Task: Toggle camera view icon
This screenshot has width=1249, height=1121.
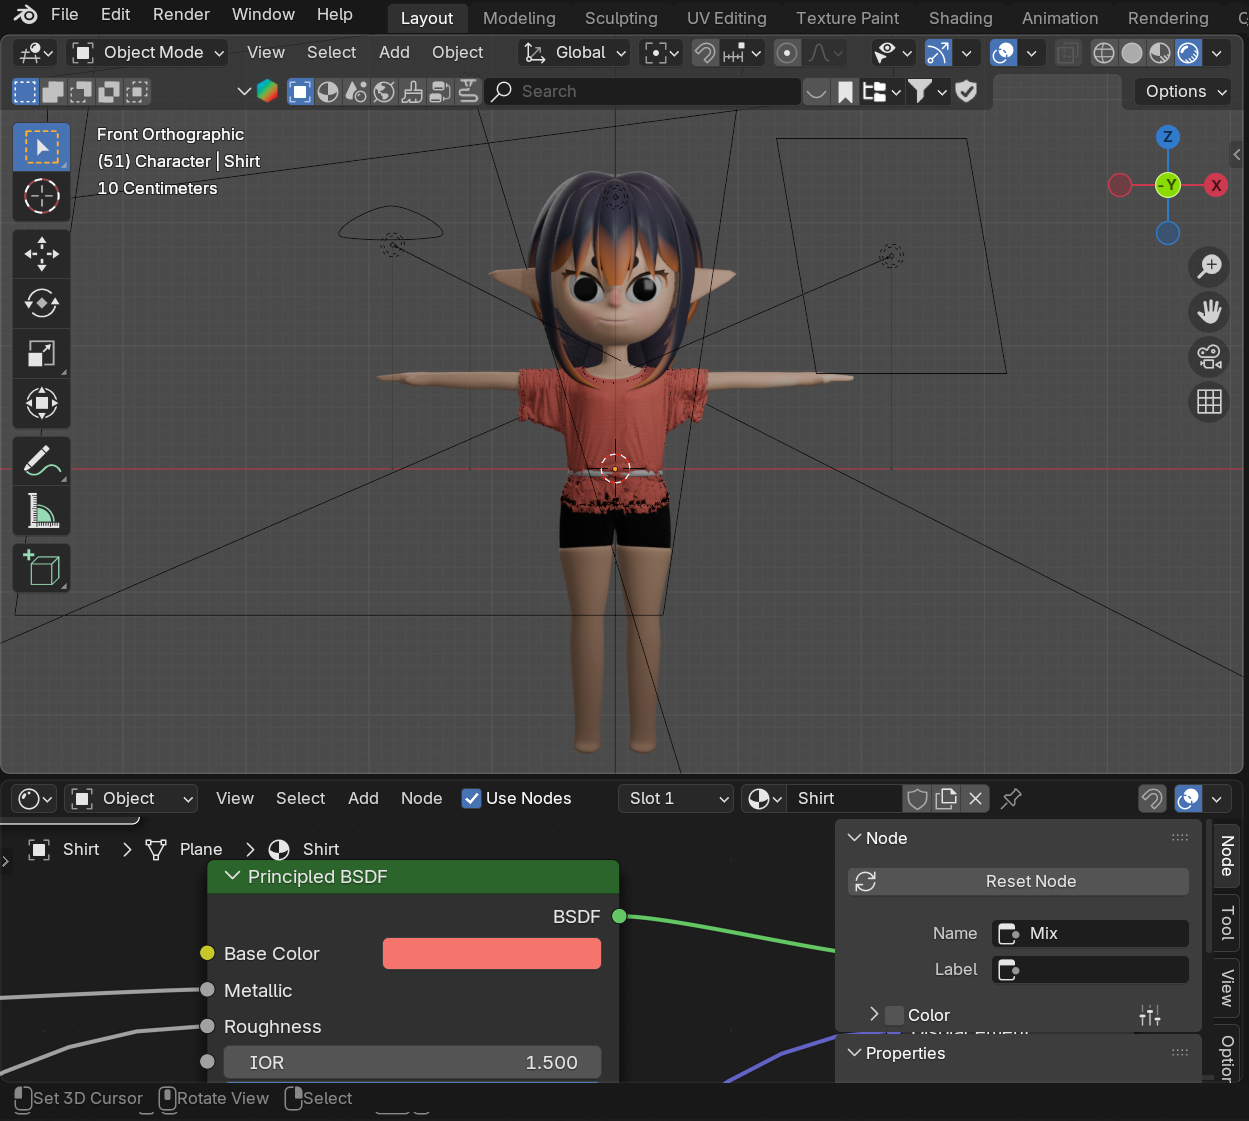Action: [1209, 356]
